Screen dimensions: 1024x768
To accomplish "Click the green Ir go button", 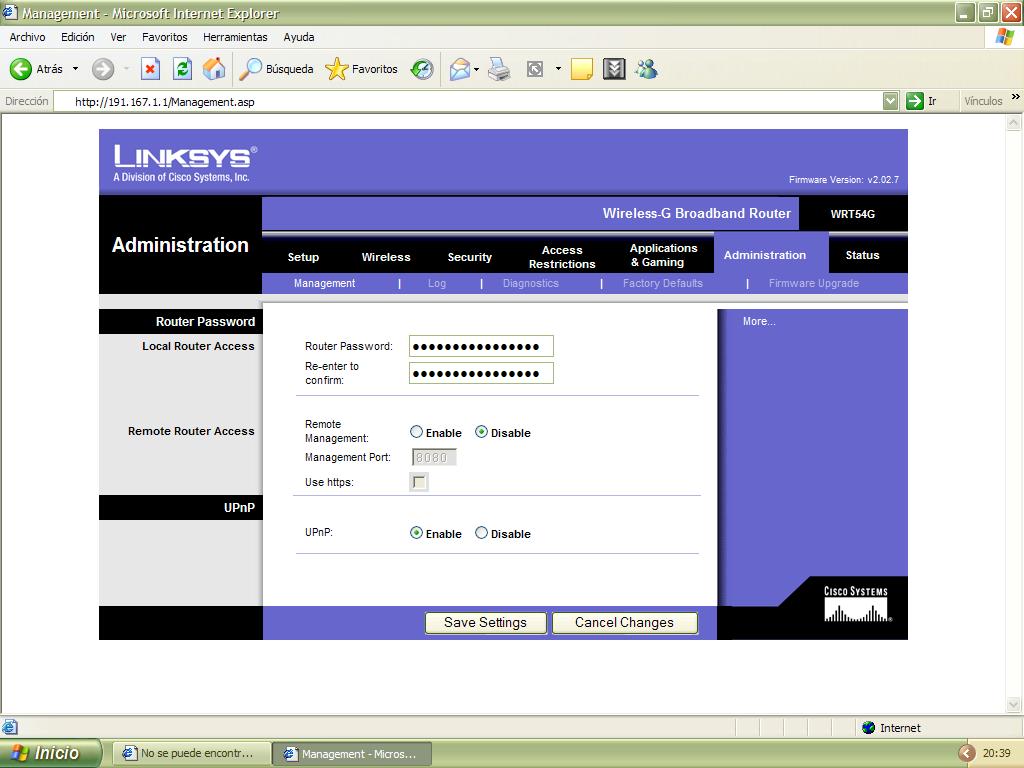I will click(x=915, y=101).
